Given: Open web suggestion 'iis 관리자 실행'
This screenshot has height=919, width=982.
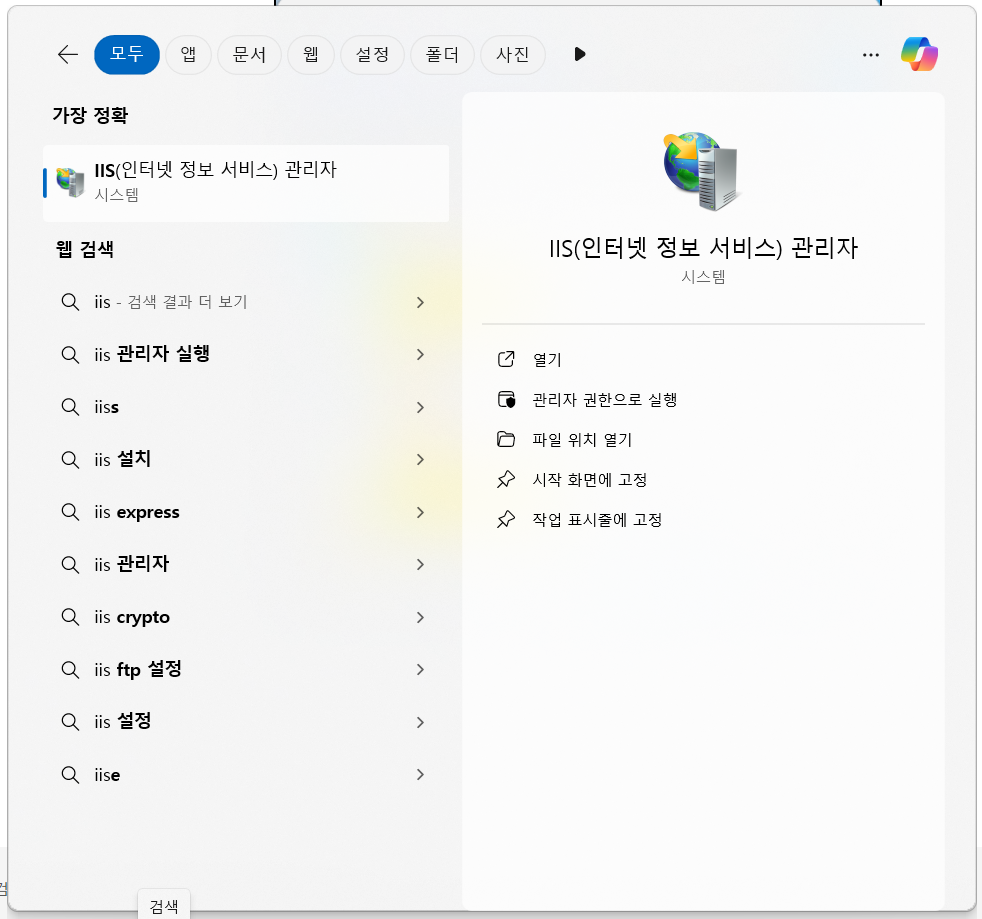Looking at the screenshot, I should 246,355.
